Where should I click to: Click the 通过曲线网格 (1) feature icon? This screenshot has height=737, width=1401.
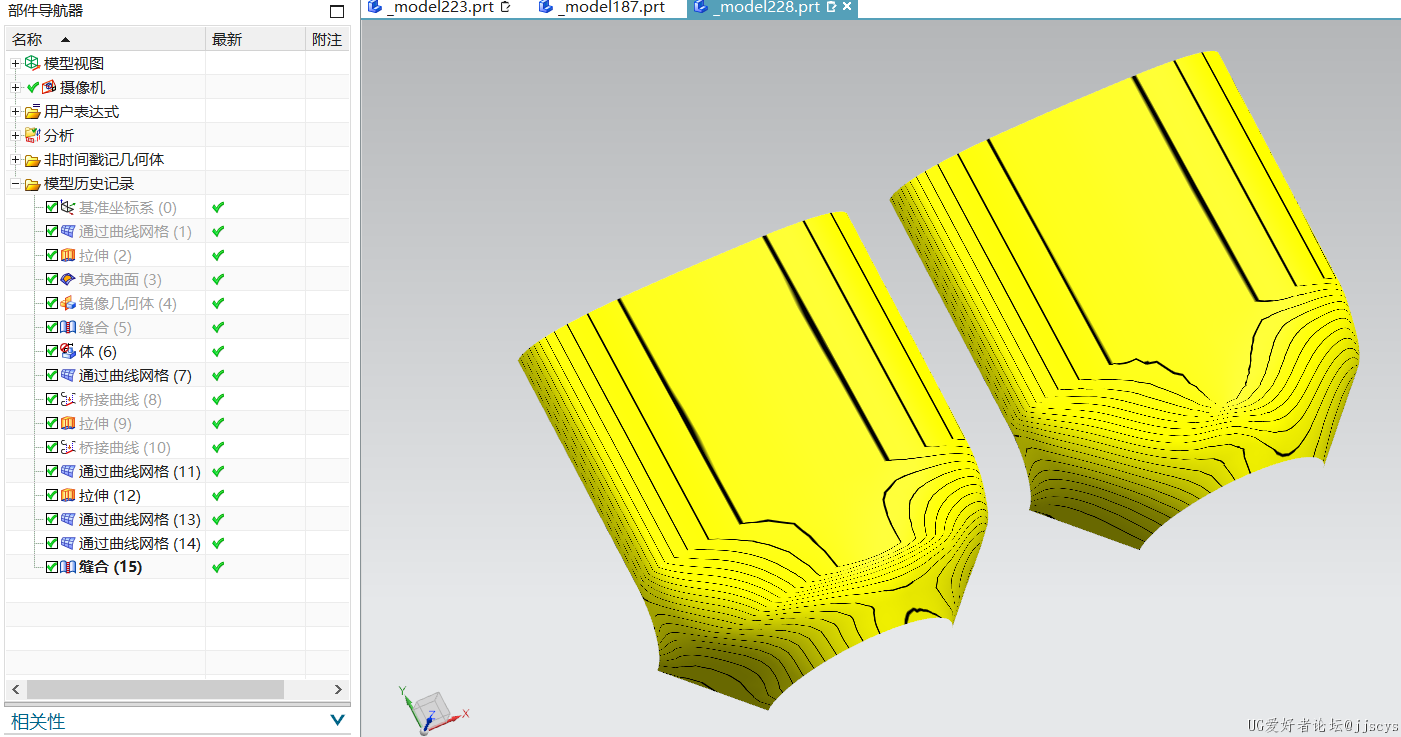point(67,231)
